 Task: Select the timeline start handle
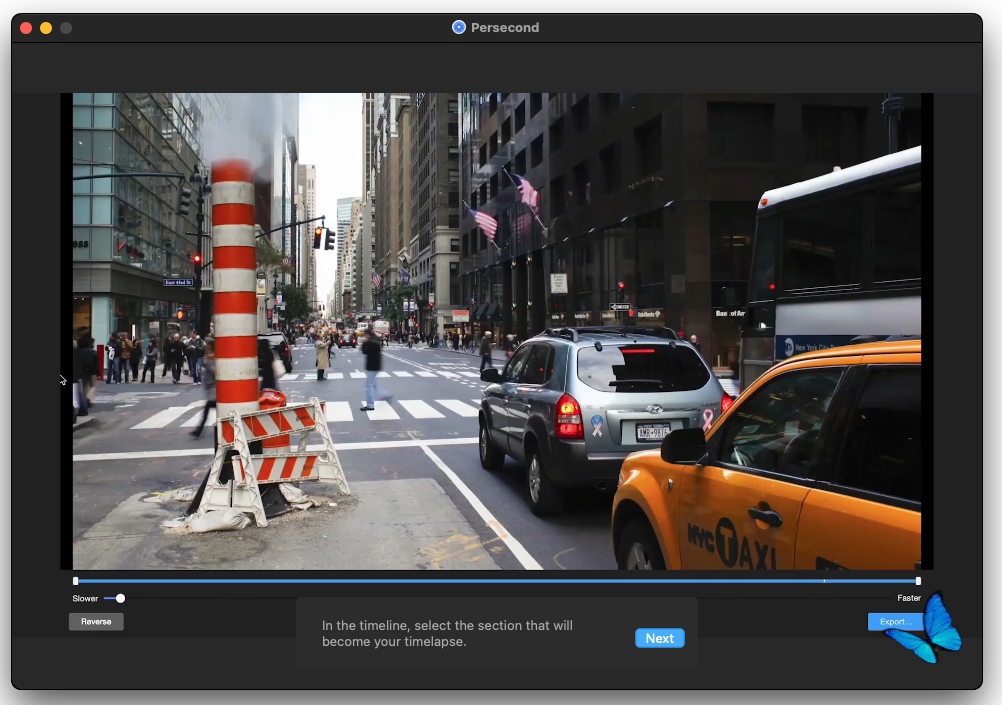pyautogui.click(x=76, y=580)
